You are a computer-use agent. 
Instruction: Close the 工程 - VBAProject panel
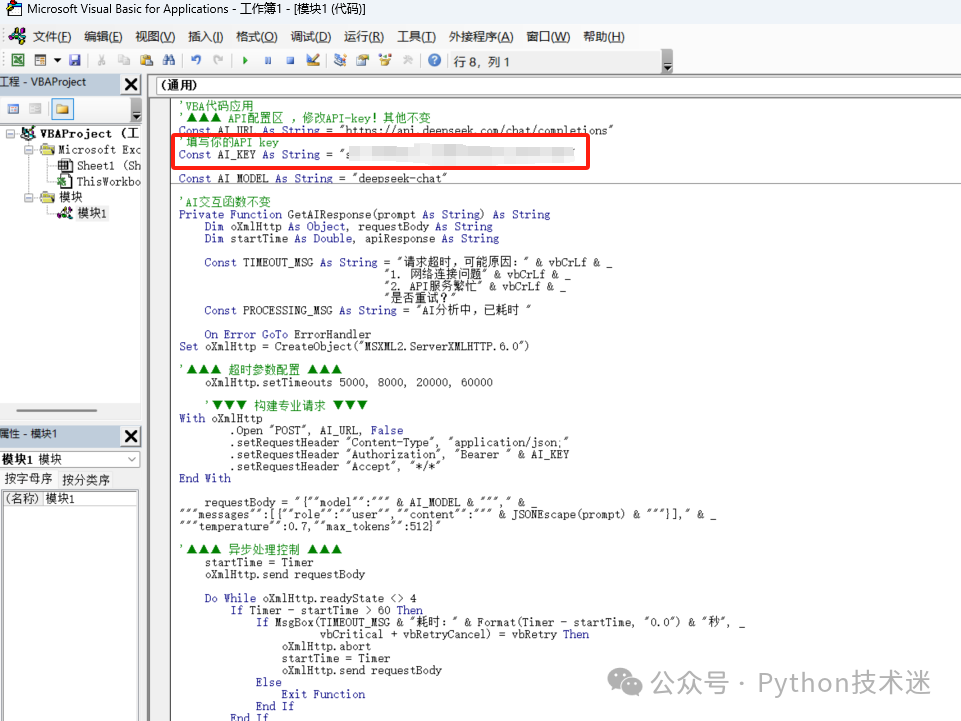coord(131,84)
